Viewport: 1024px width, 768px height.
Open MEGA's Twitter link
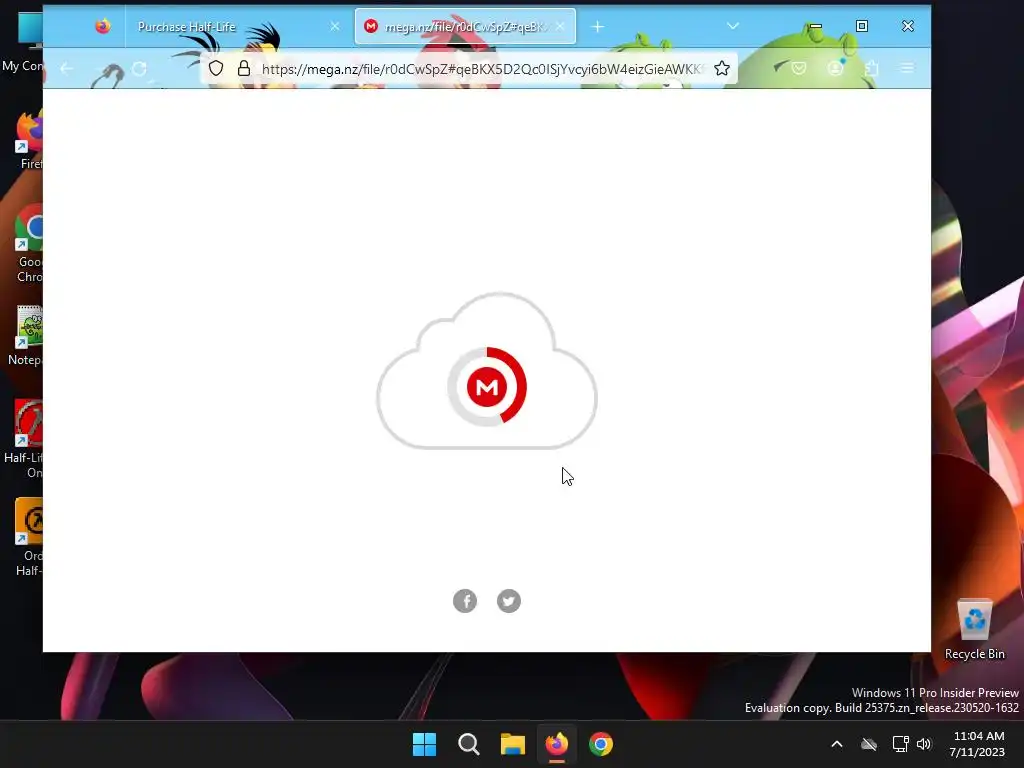tap(509, 601)
